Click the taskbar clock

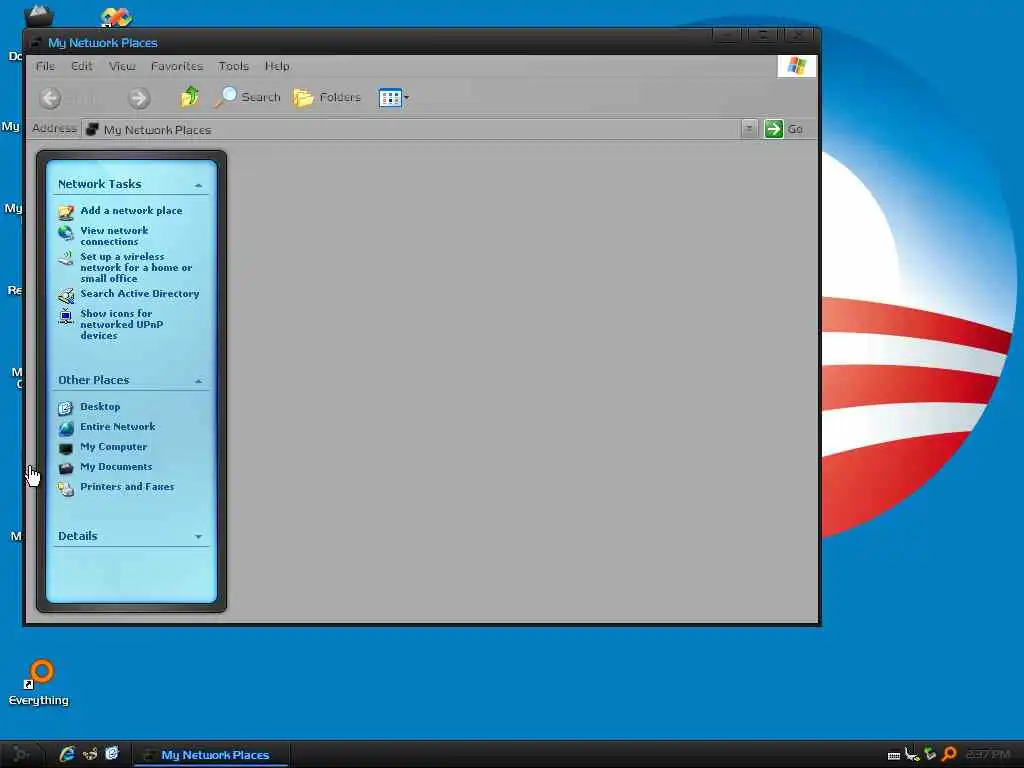988,754
